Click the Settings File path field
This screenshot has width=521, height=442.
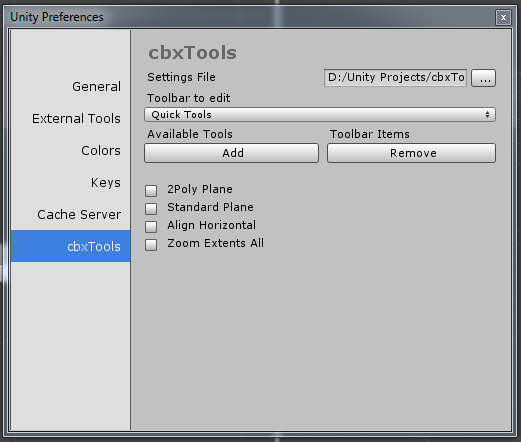(395, 78)
